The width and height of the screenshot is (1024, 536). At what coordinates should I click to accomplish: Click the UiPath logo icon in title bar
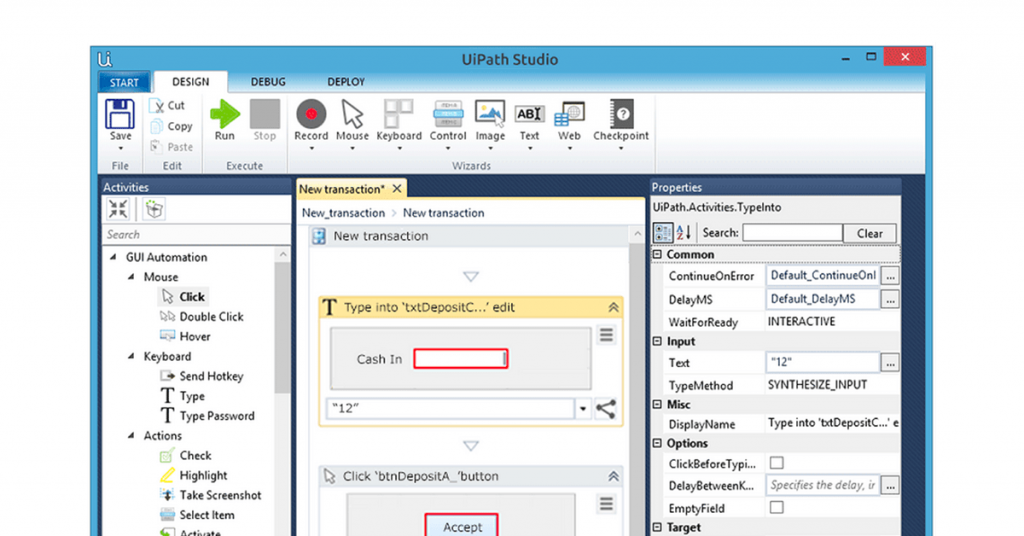tap(105, 59)
